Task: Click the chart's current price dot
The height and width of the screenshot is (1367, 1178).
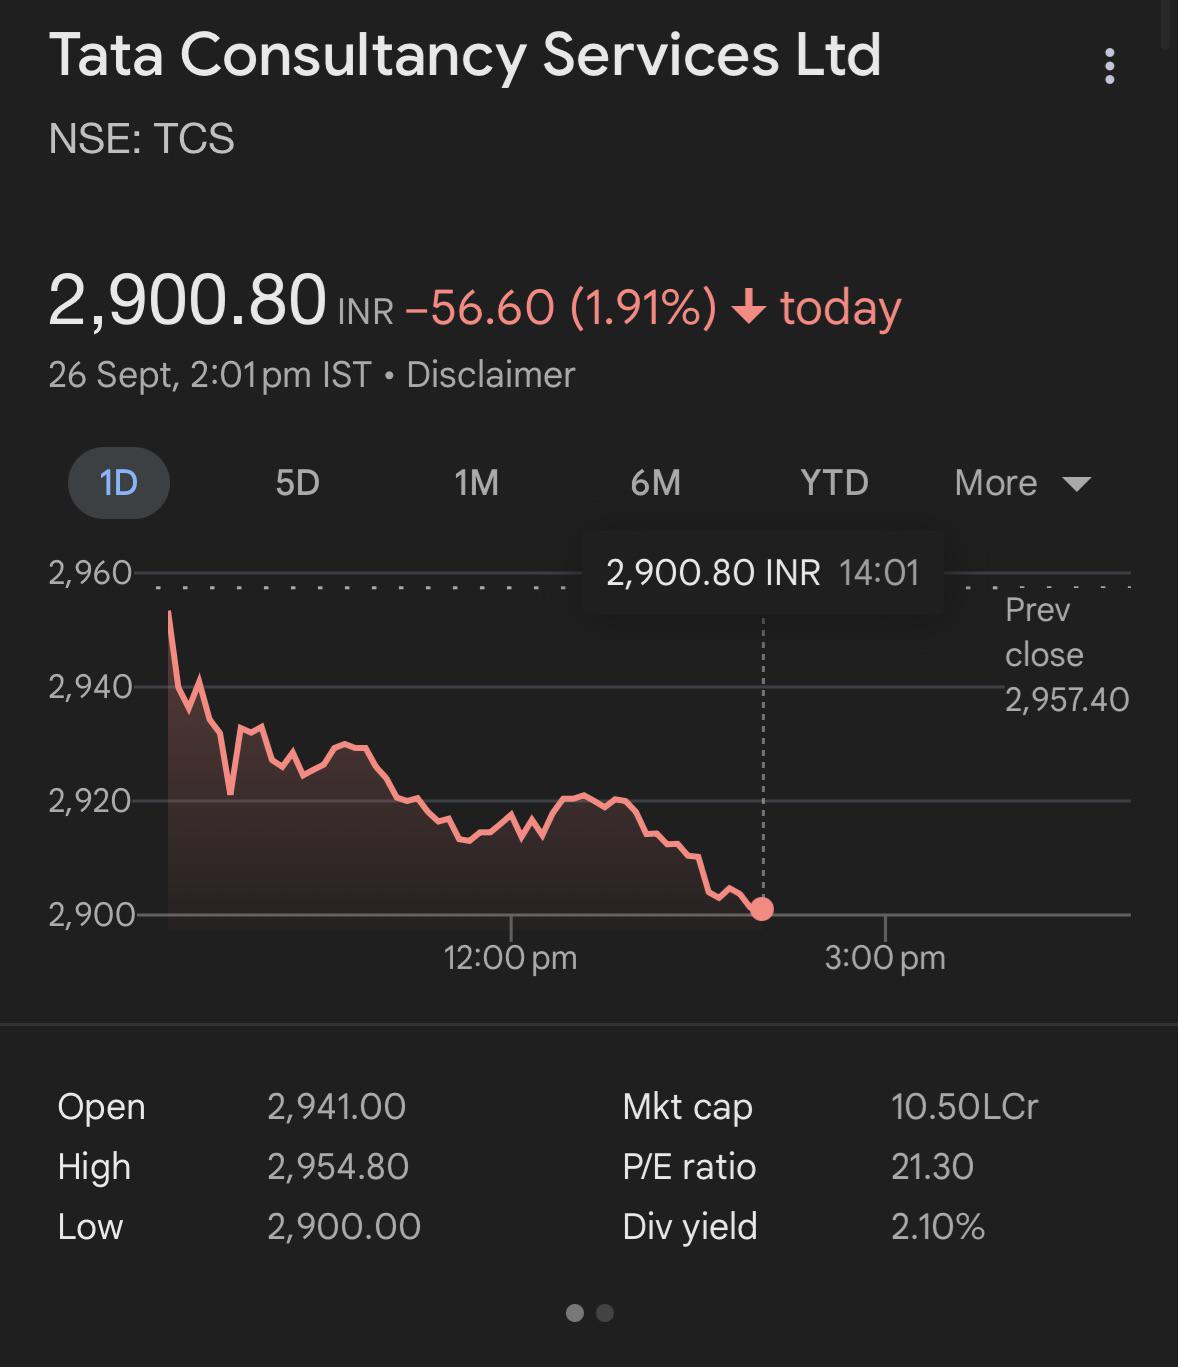Action: tap(762, 909)
